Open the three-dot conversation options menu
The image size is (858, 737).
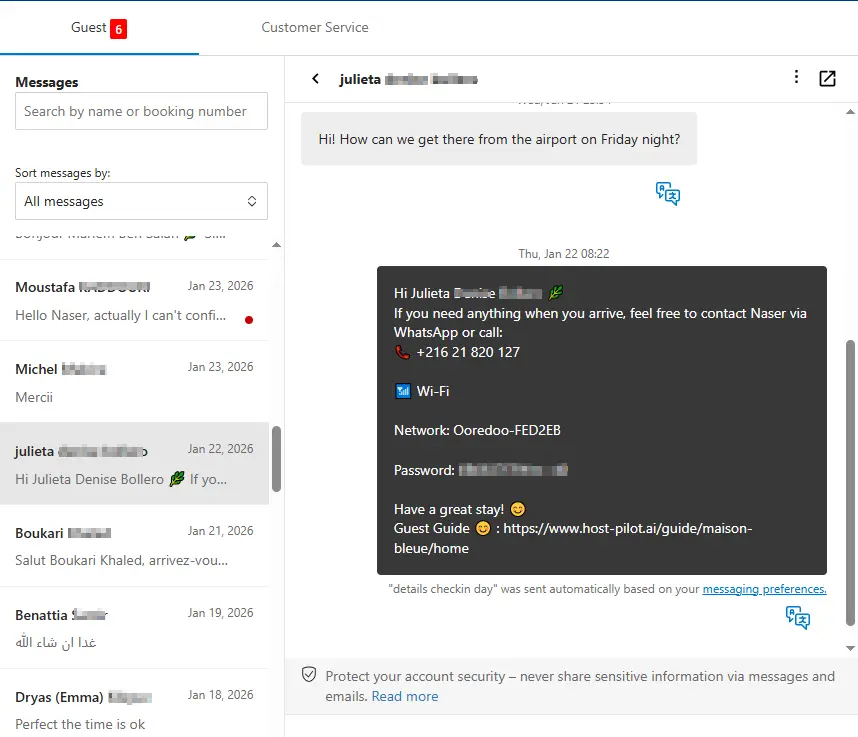(x=796, y=76)
